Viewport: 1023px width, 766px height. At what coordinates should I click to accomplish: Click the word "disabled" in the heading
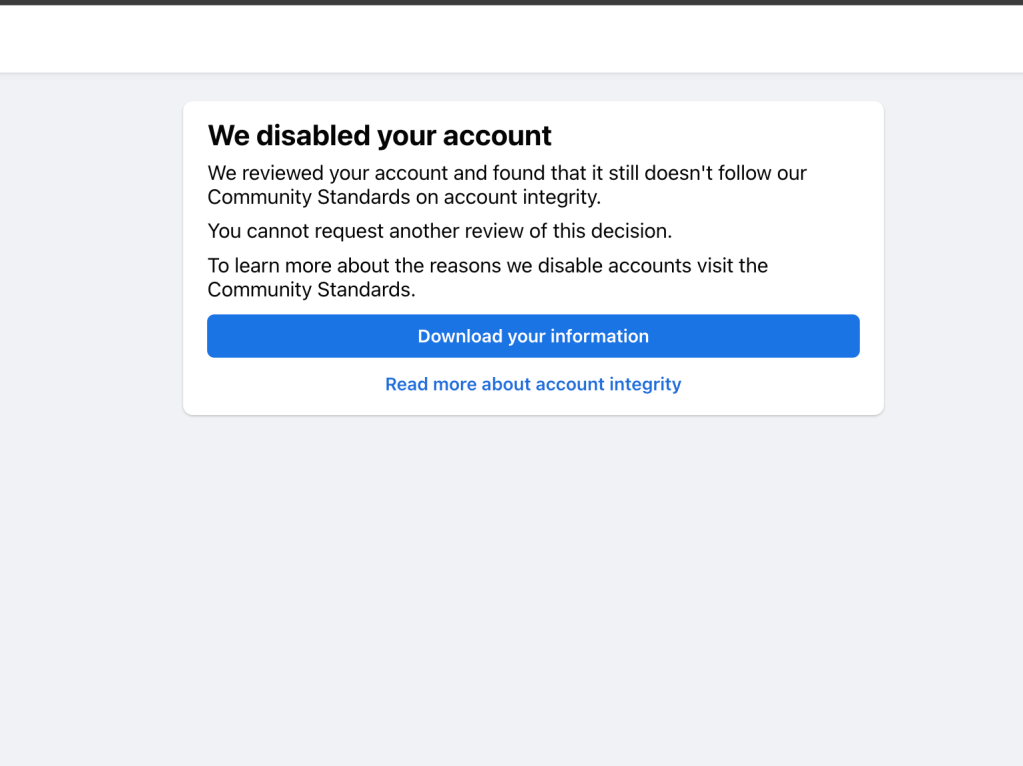pos(313,135)
